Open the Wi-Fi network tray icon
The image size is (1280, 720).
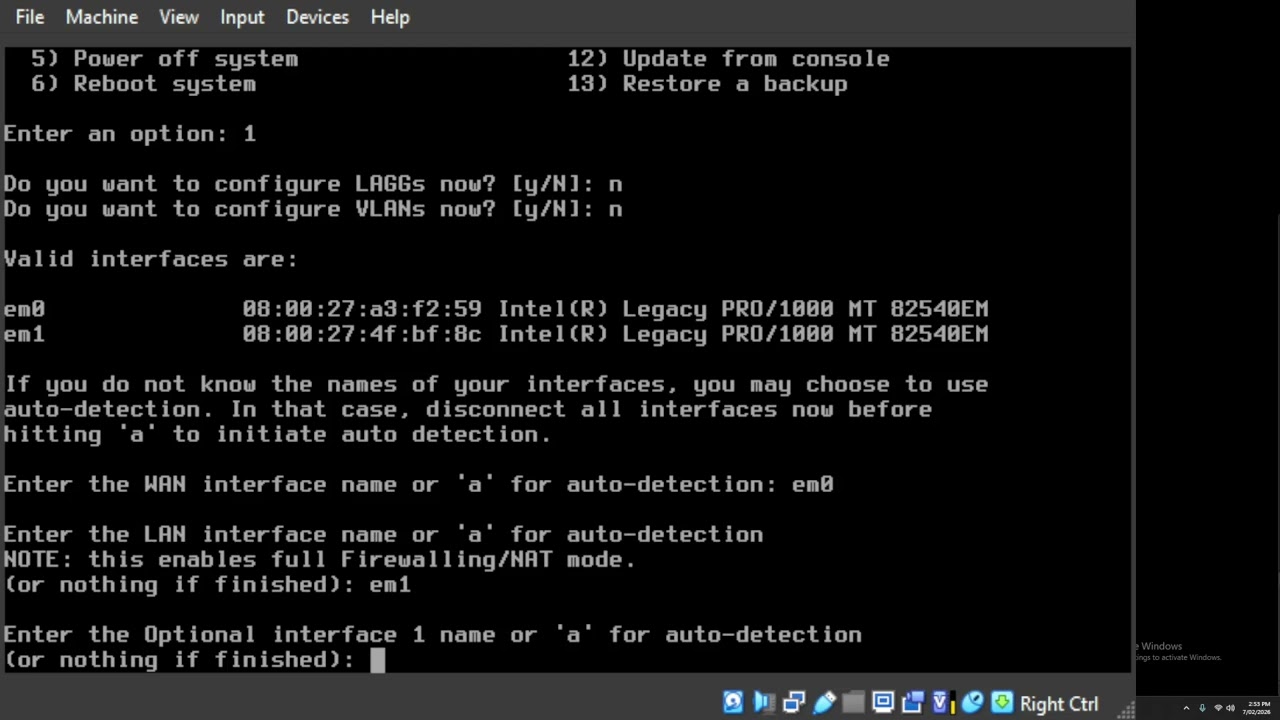[x=1218, y=708]
